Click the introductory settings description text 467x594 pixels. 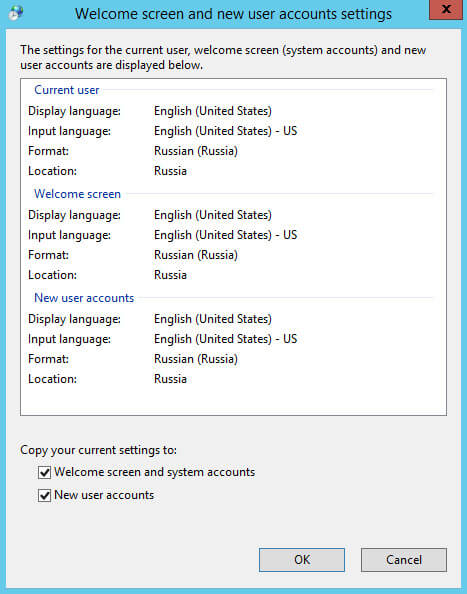(x=223, y=58)
